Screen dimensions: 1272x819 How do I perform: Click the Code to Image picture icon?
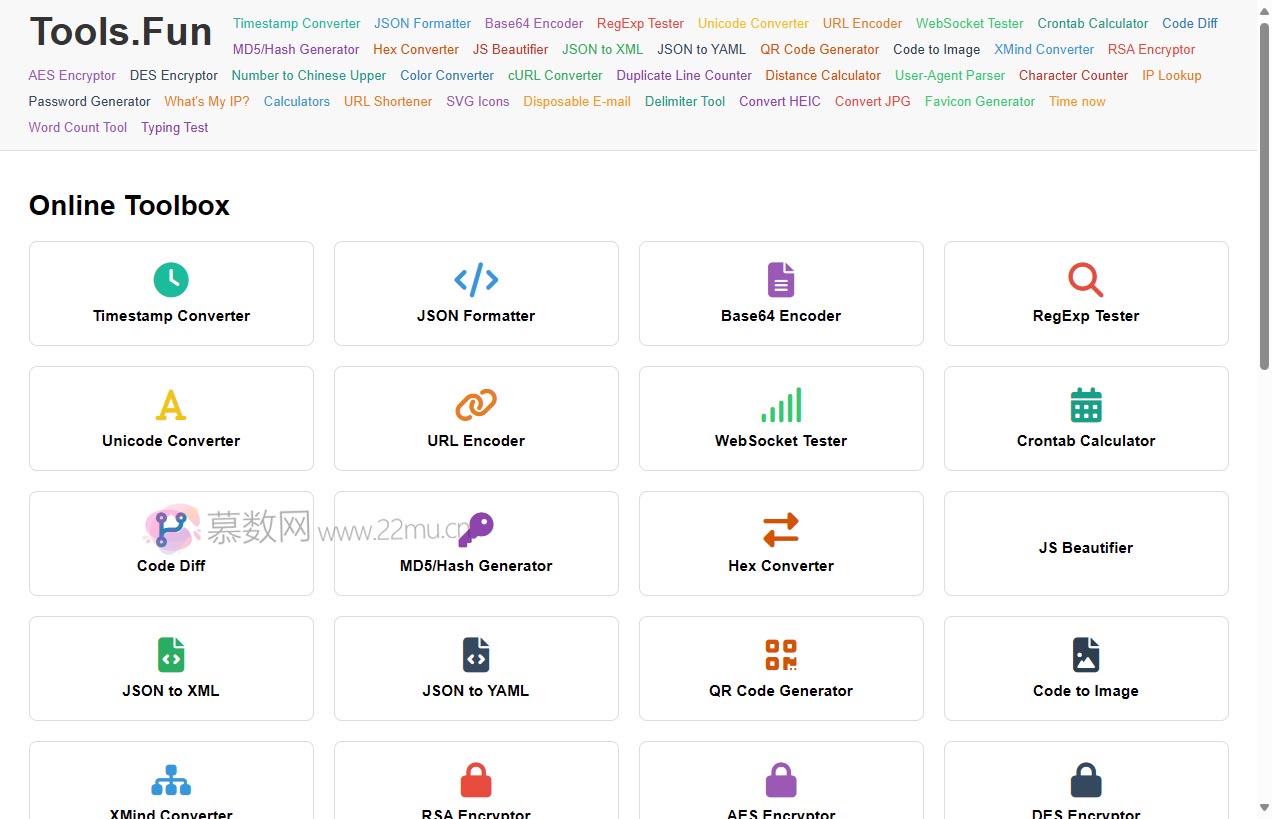click(1085, 655)
